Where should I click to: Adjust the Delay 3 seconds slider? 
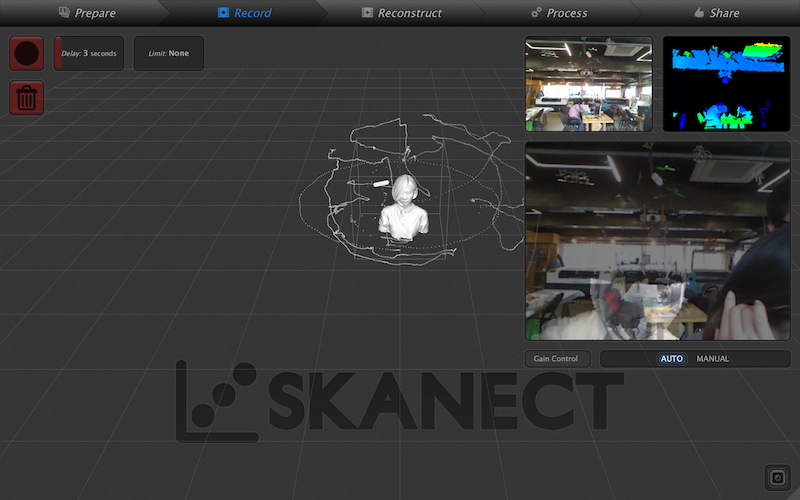coord(89,53)
